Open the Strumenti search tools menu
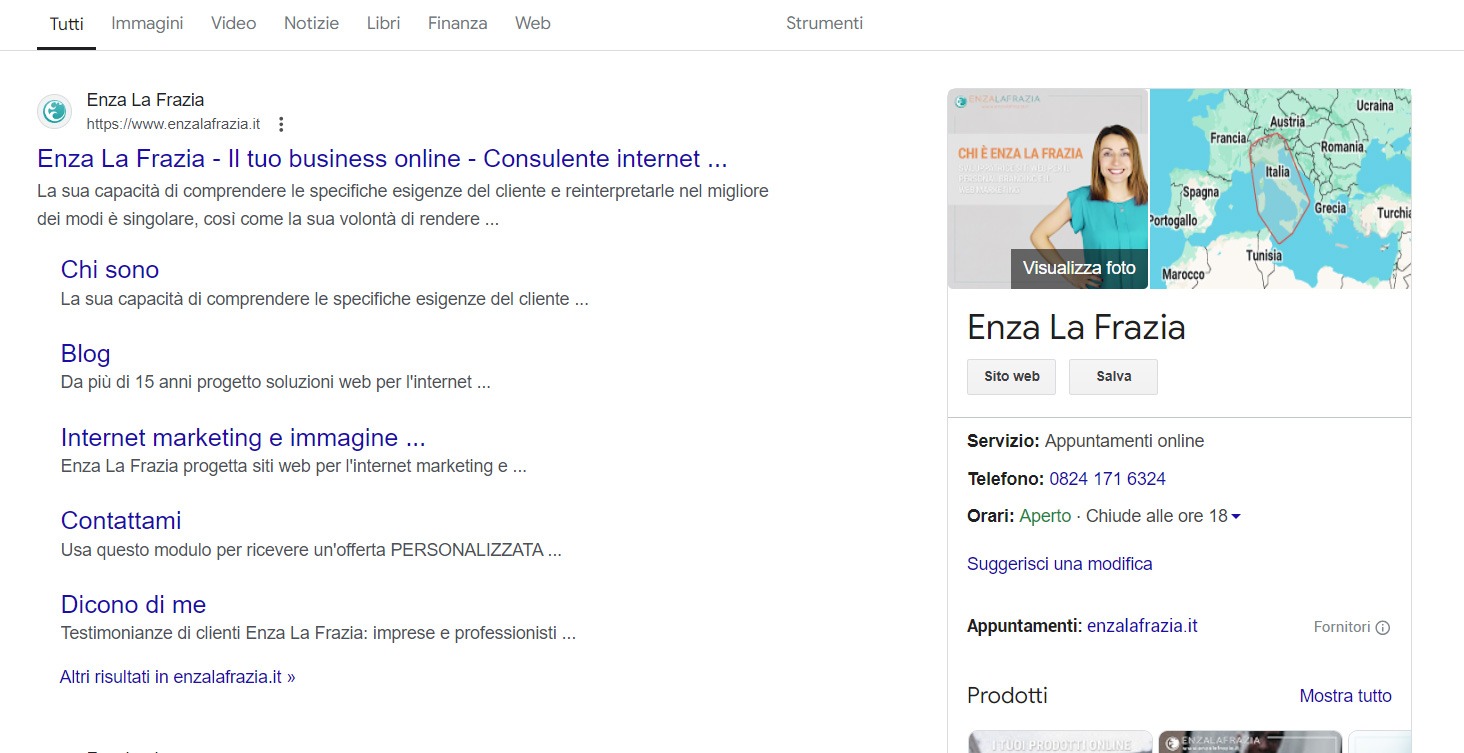This screenshot has width=1464, height=753. pos(824,23)
